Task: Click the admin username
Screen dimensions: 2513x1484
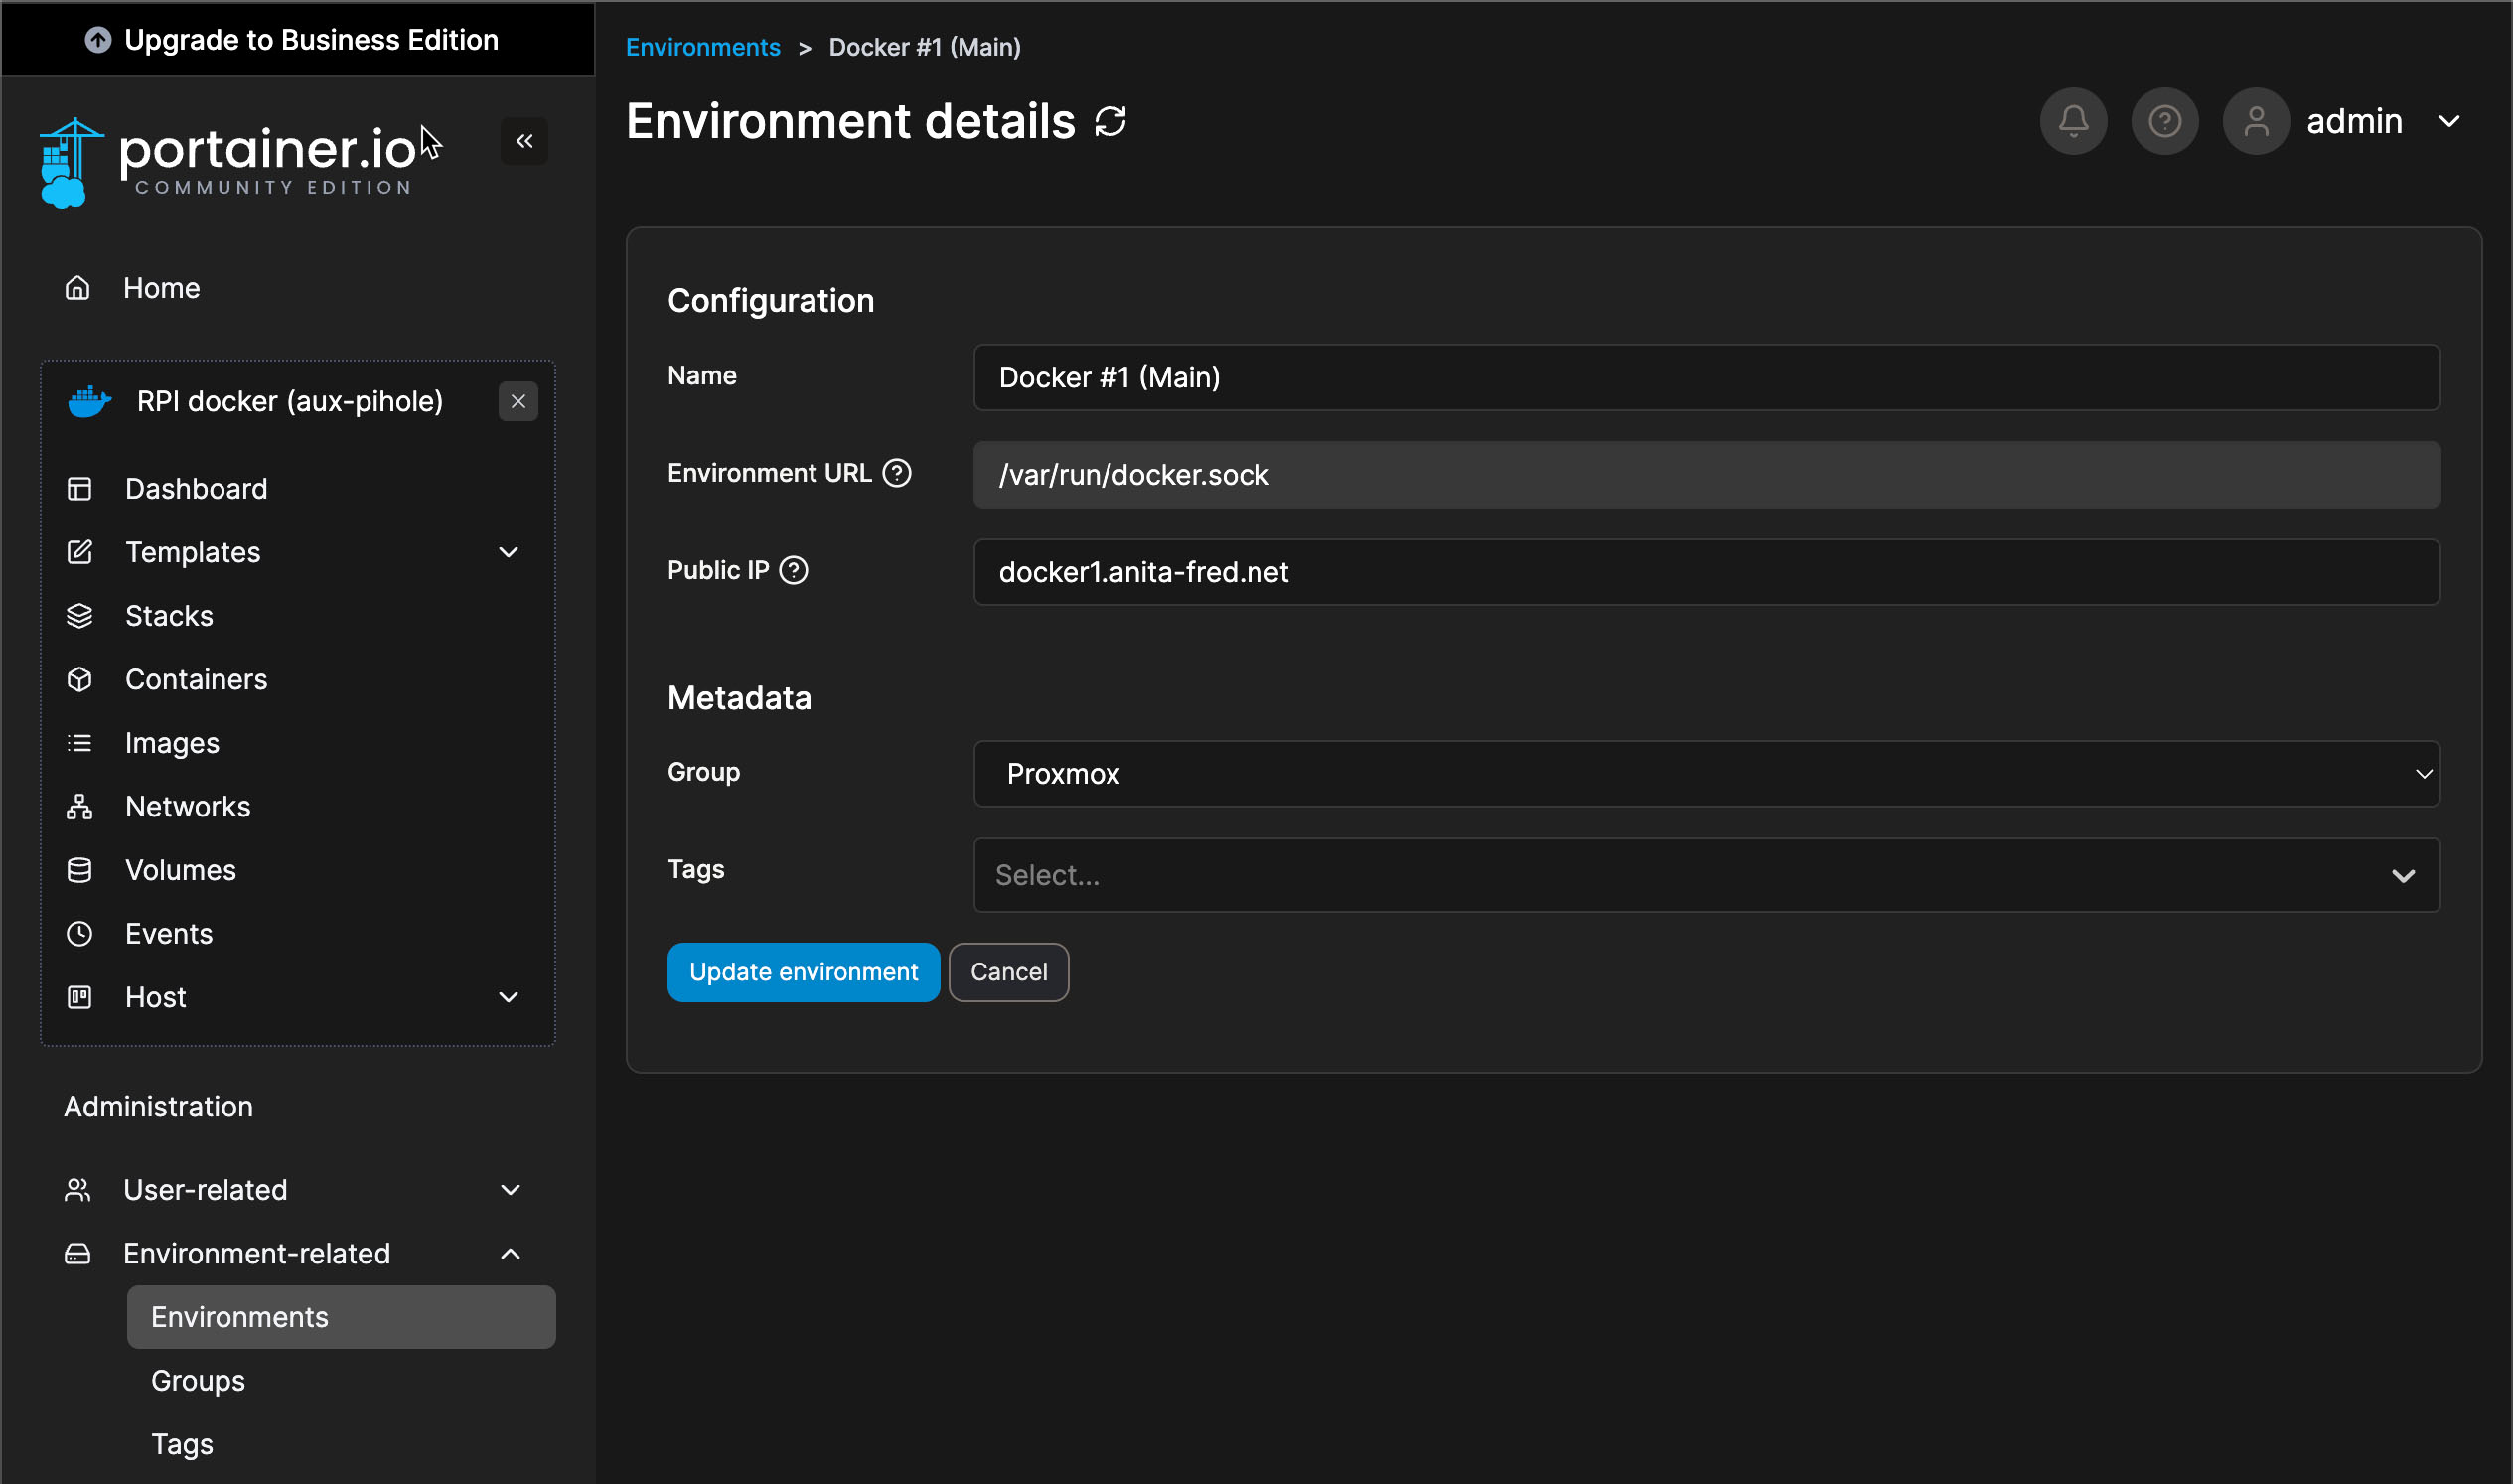Action: 2354,121
